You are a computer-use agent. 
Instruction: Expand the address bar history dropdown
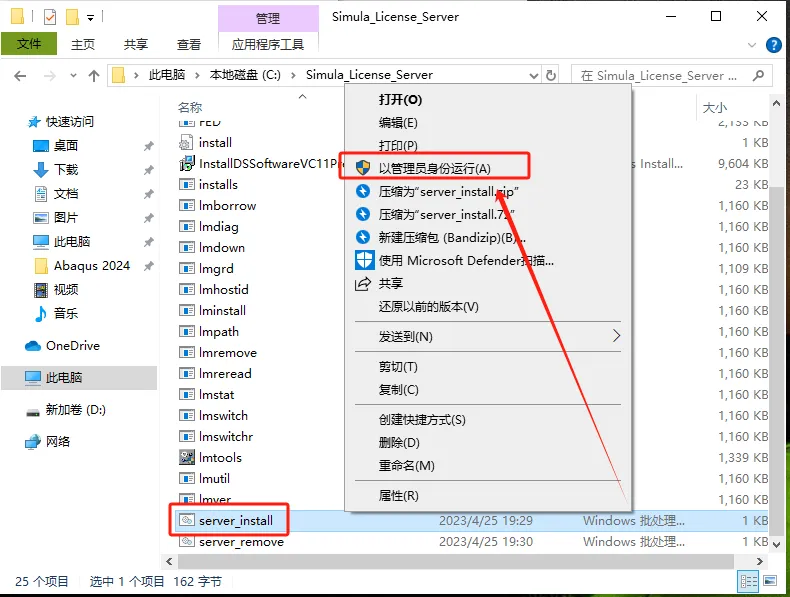click(534, 76)
